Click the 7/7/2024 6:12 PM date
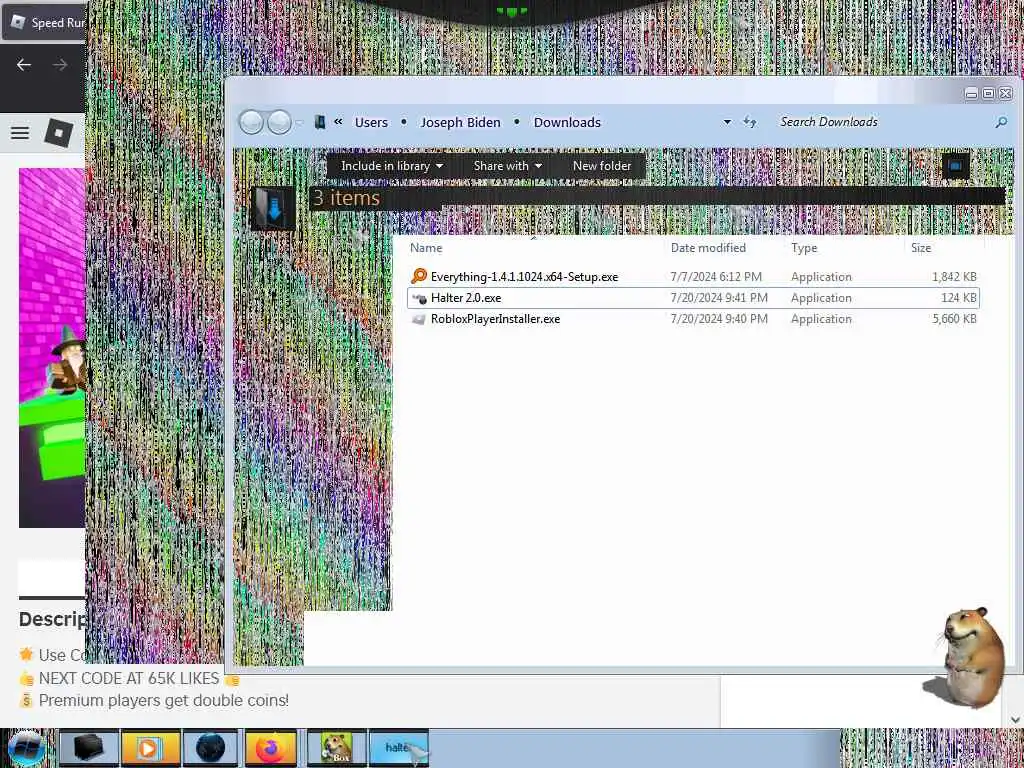This screenshot has height=768, width=1024. point(716,277)
